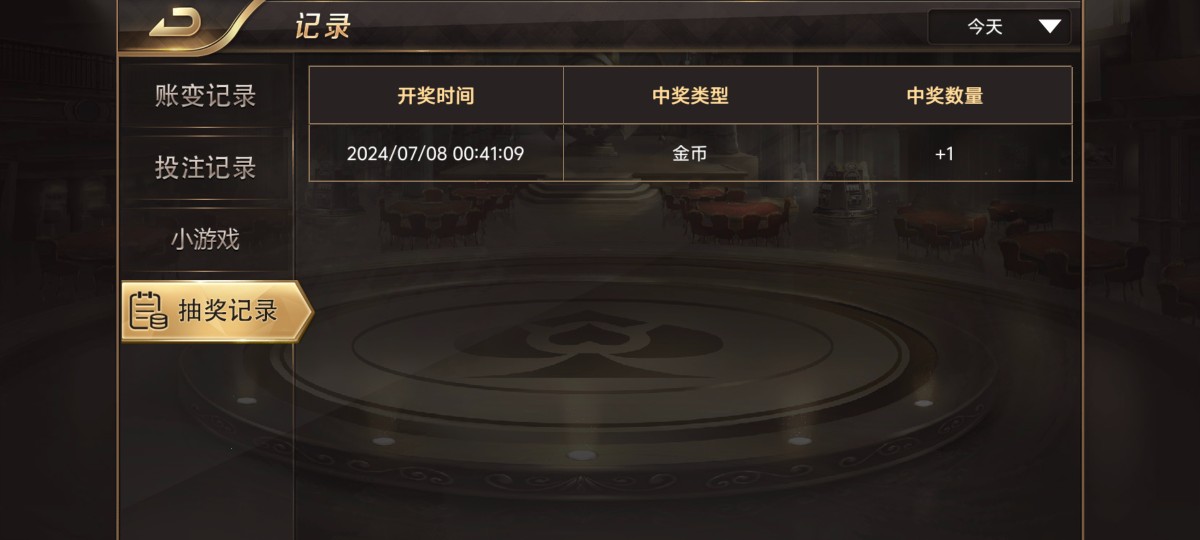Screen dimensions: 1200x540
Task: Open the 小游戏 records tab
Action: pos(205,240)
